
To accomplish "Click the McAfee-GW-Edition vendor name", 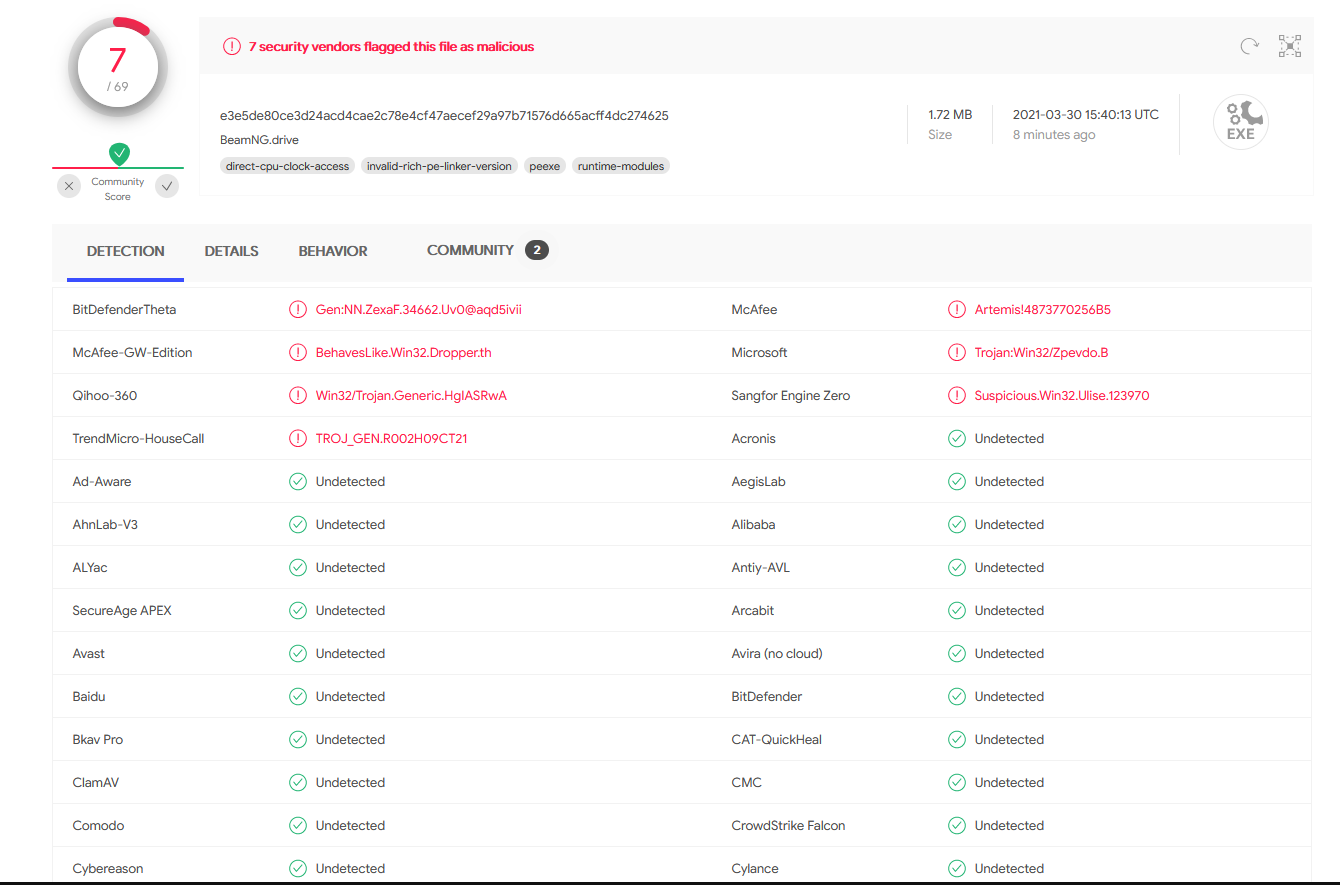I will [x=133, y=353].
